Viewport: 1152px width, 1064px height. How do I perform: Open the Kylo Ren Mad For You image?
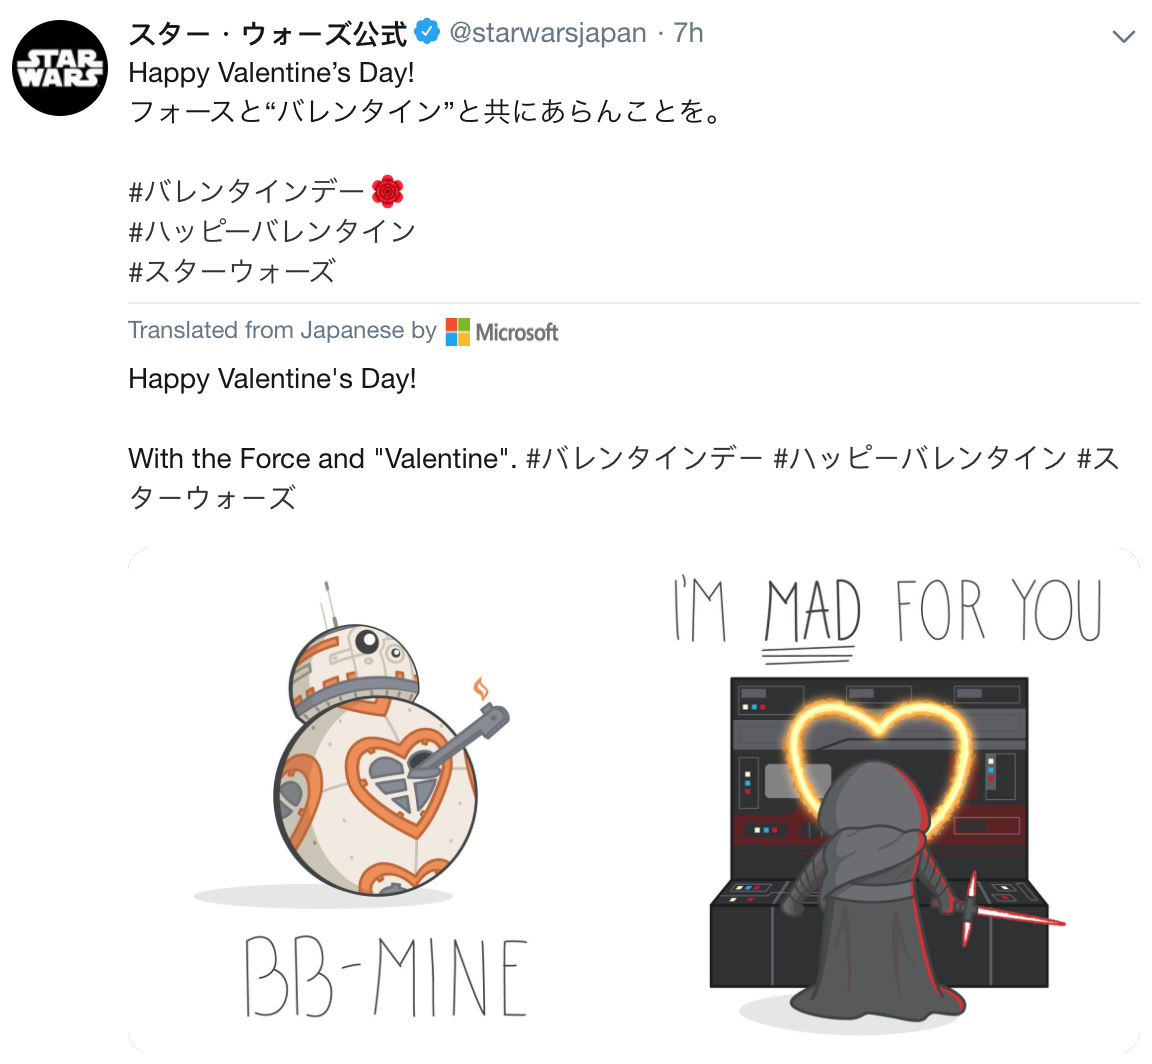887,800
